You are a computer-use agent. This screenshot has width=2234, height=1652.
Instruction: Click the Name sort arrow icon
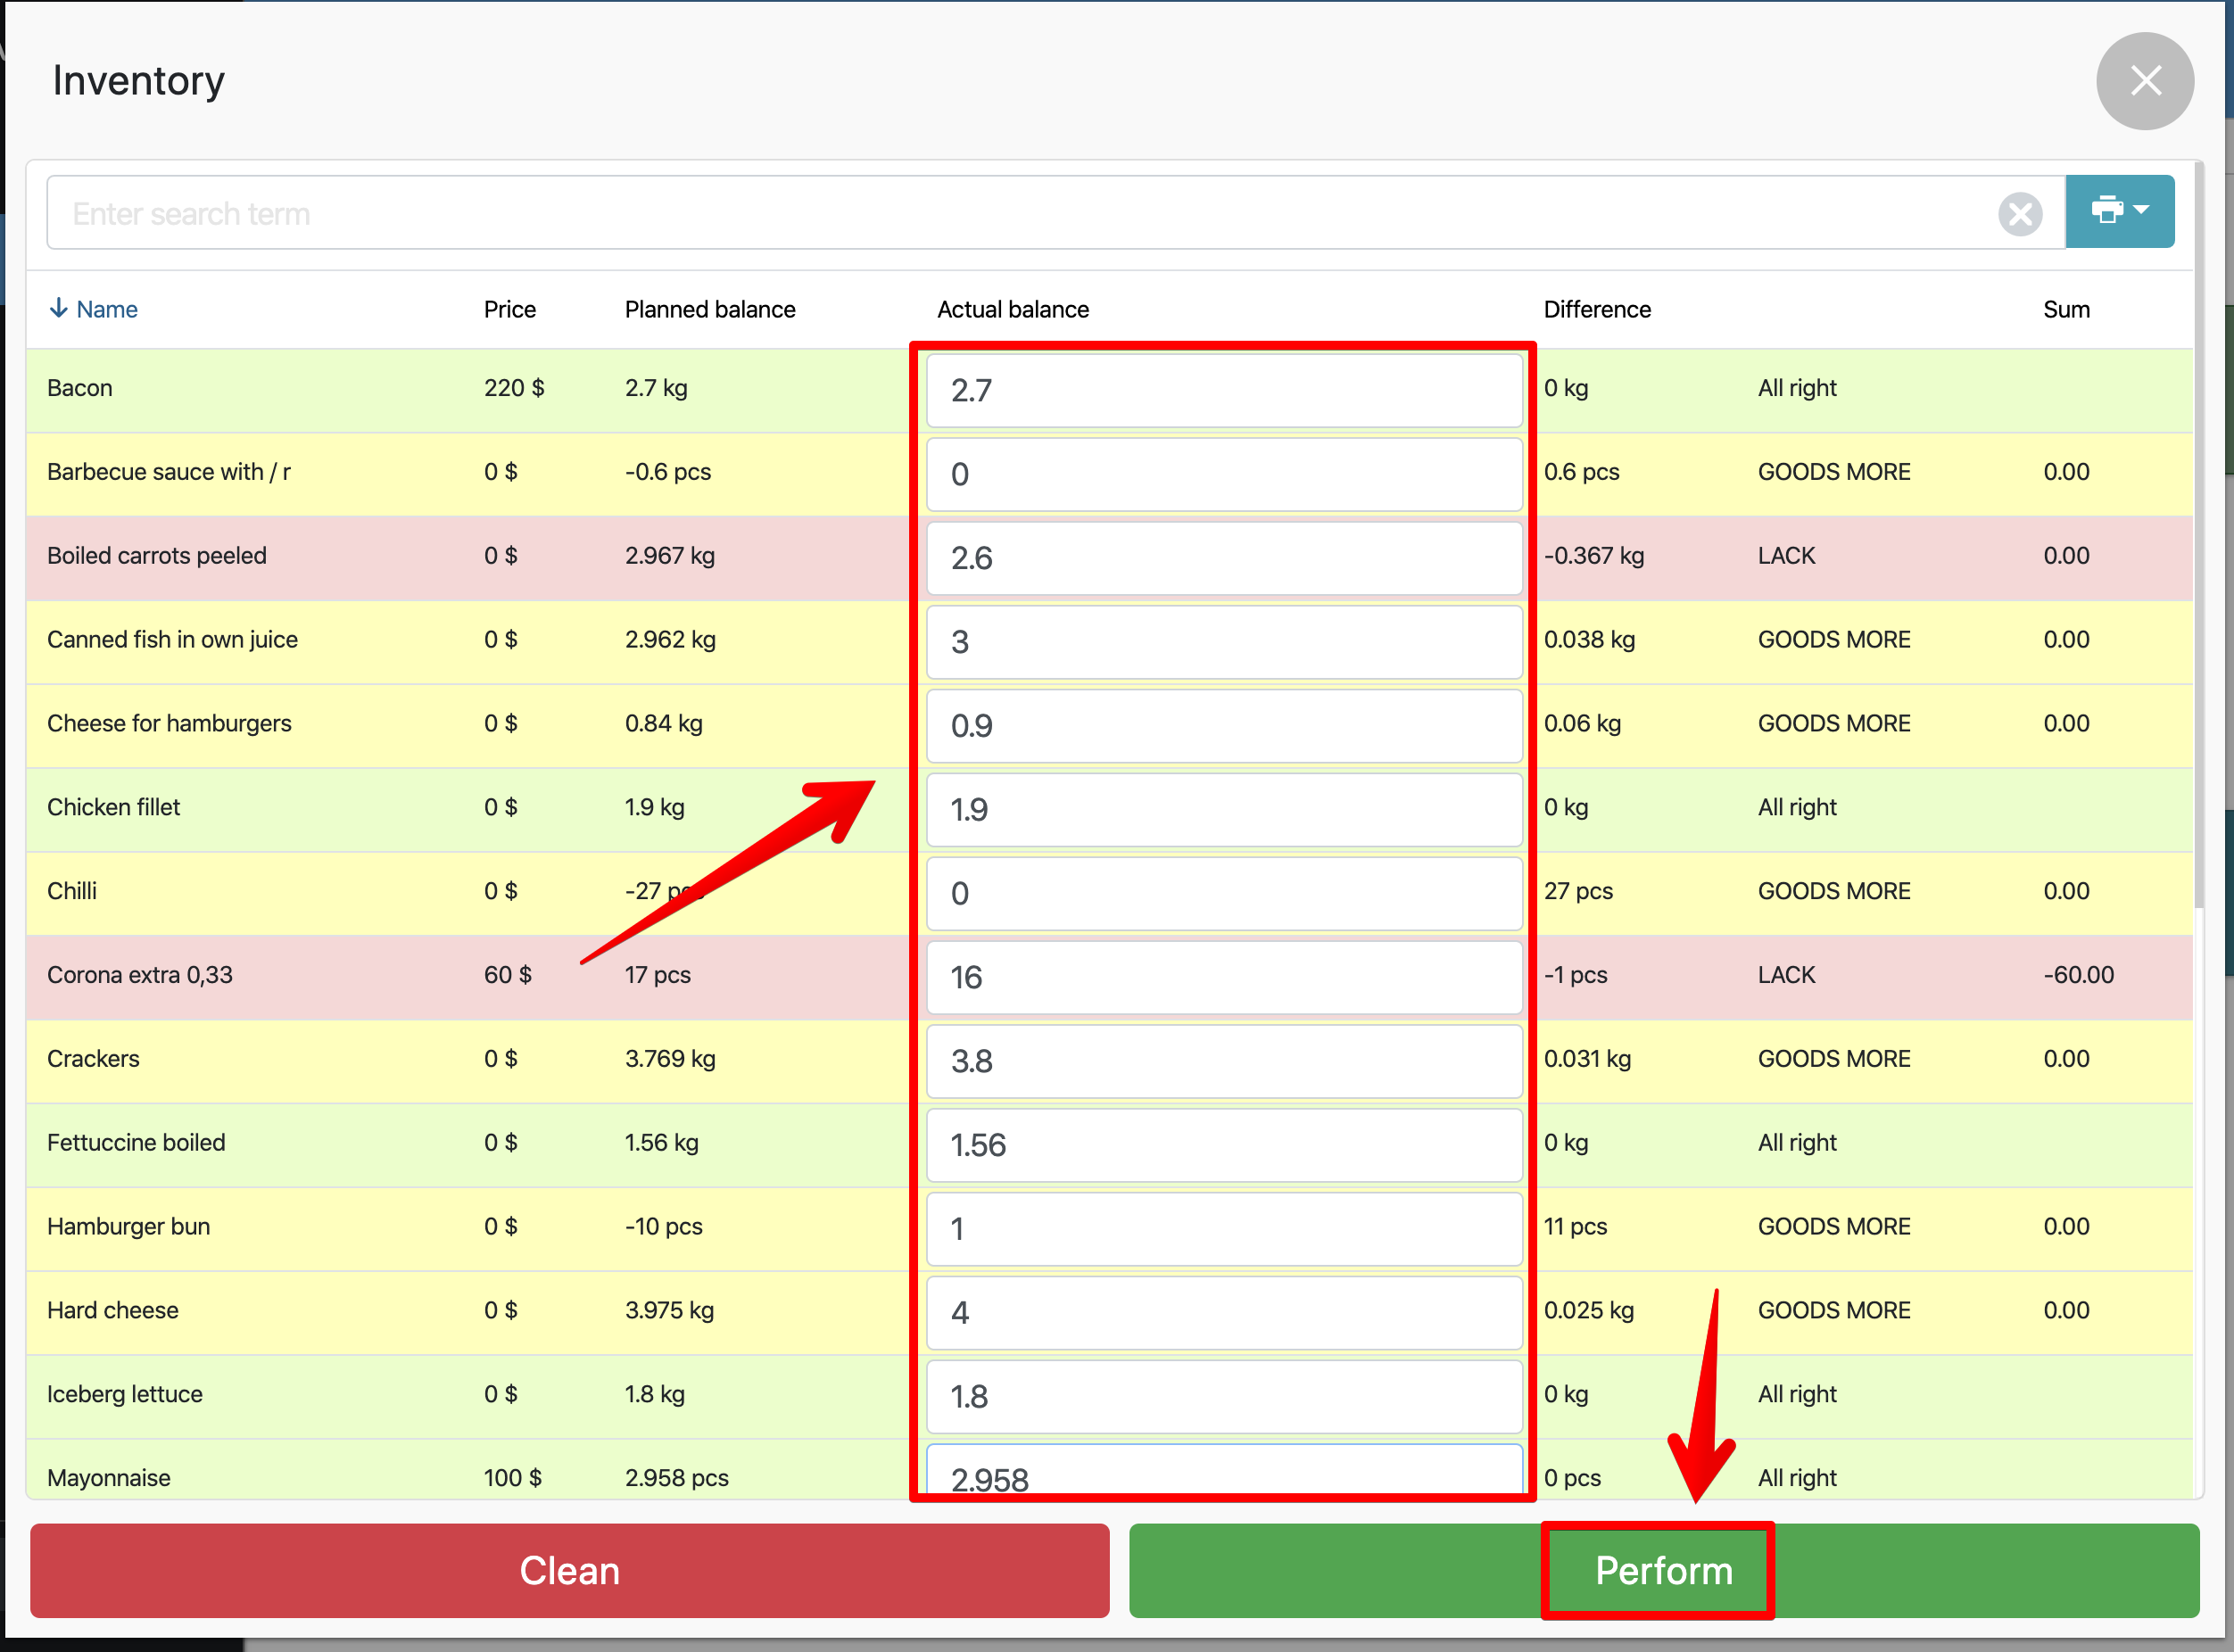pos(59,308)
